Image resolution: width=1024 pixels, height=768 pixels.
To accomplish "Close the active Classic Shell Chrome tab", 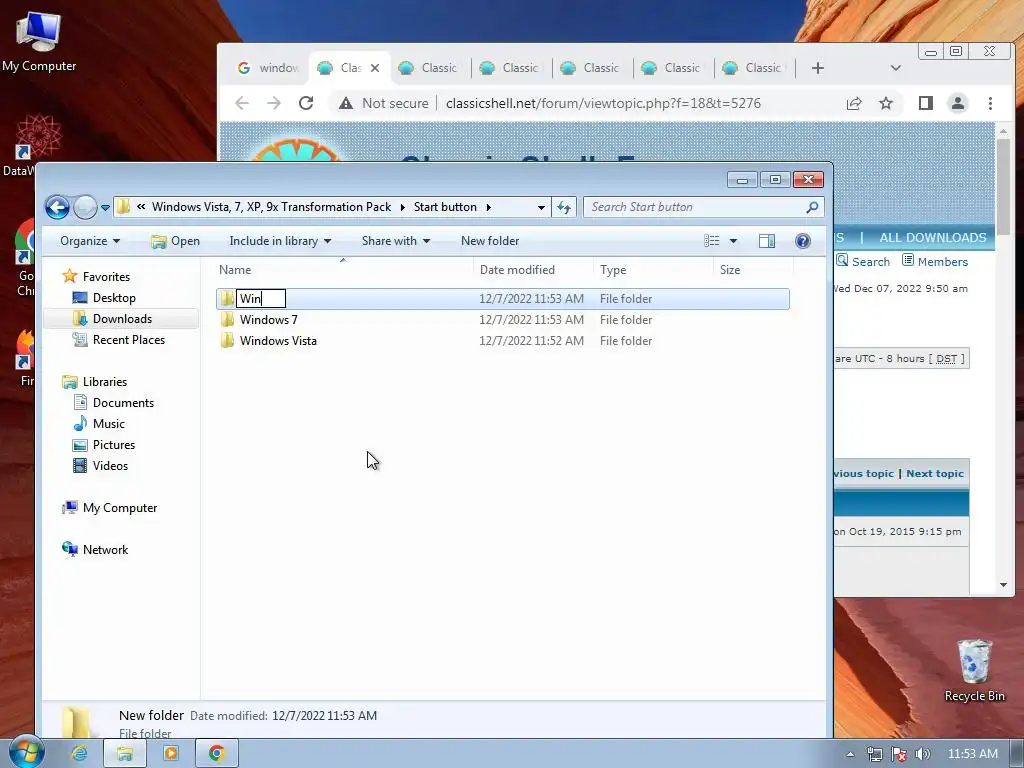I will [x=375, y=68].
